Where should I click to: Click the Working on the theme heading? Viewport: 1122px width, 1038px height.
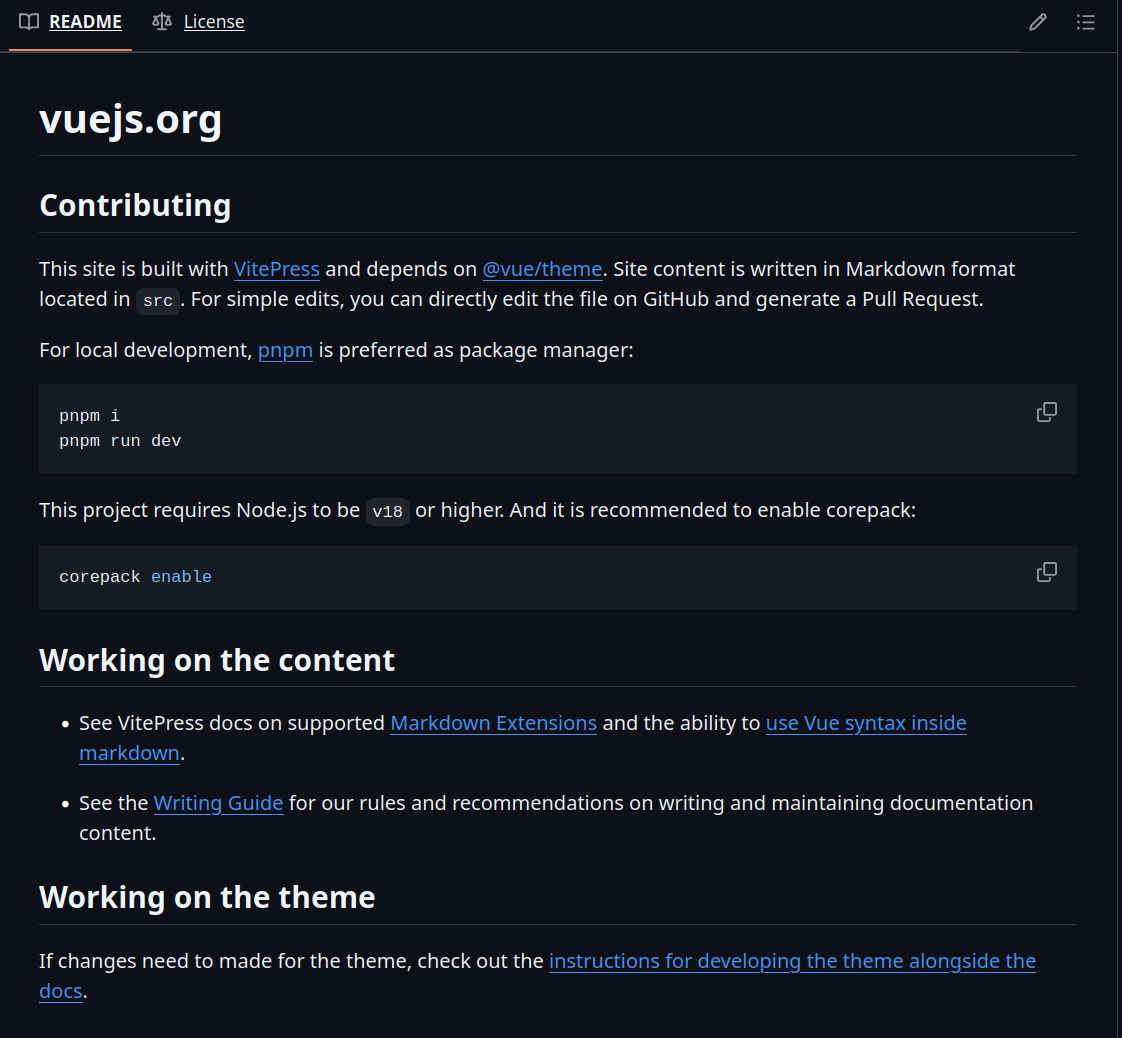207,898
